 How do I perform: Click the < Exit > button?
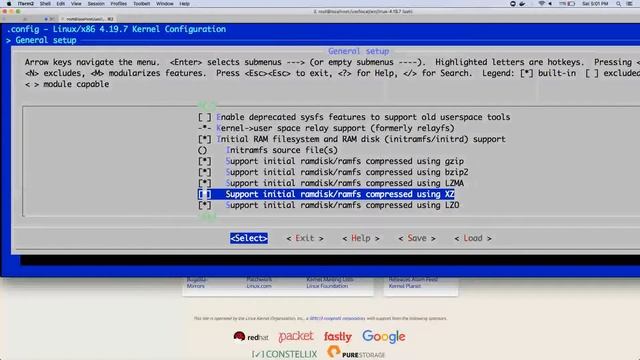click(x=305, y=238)
